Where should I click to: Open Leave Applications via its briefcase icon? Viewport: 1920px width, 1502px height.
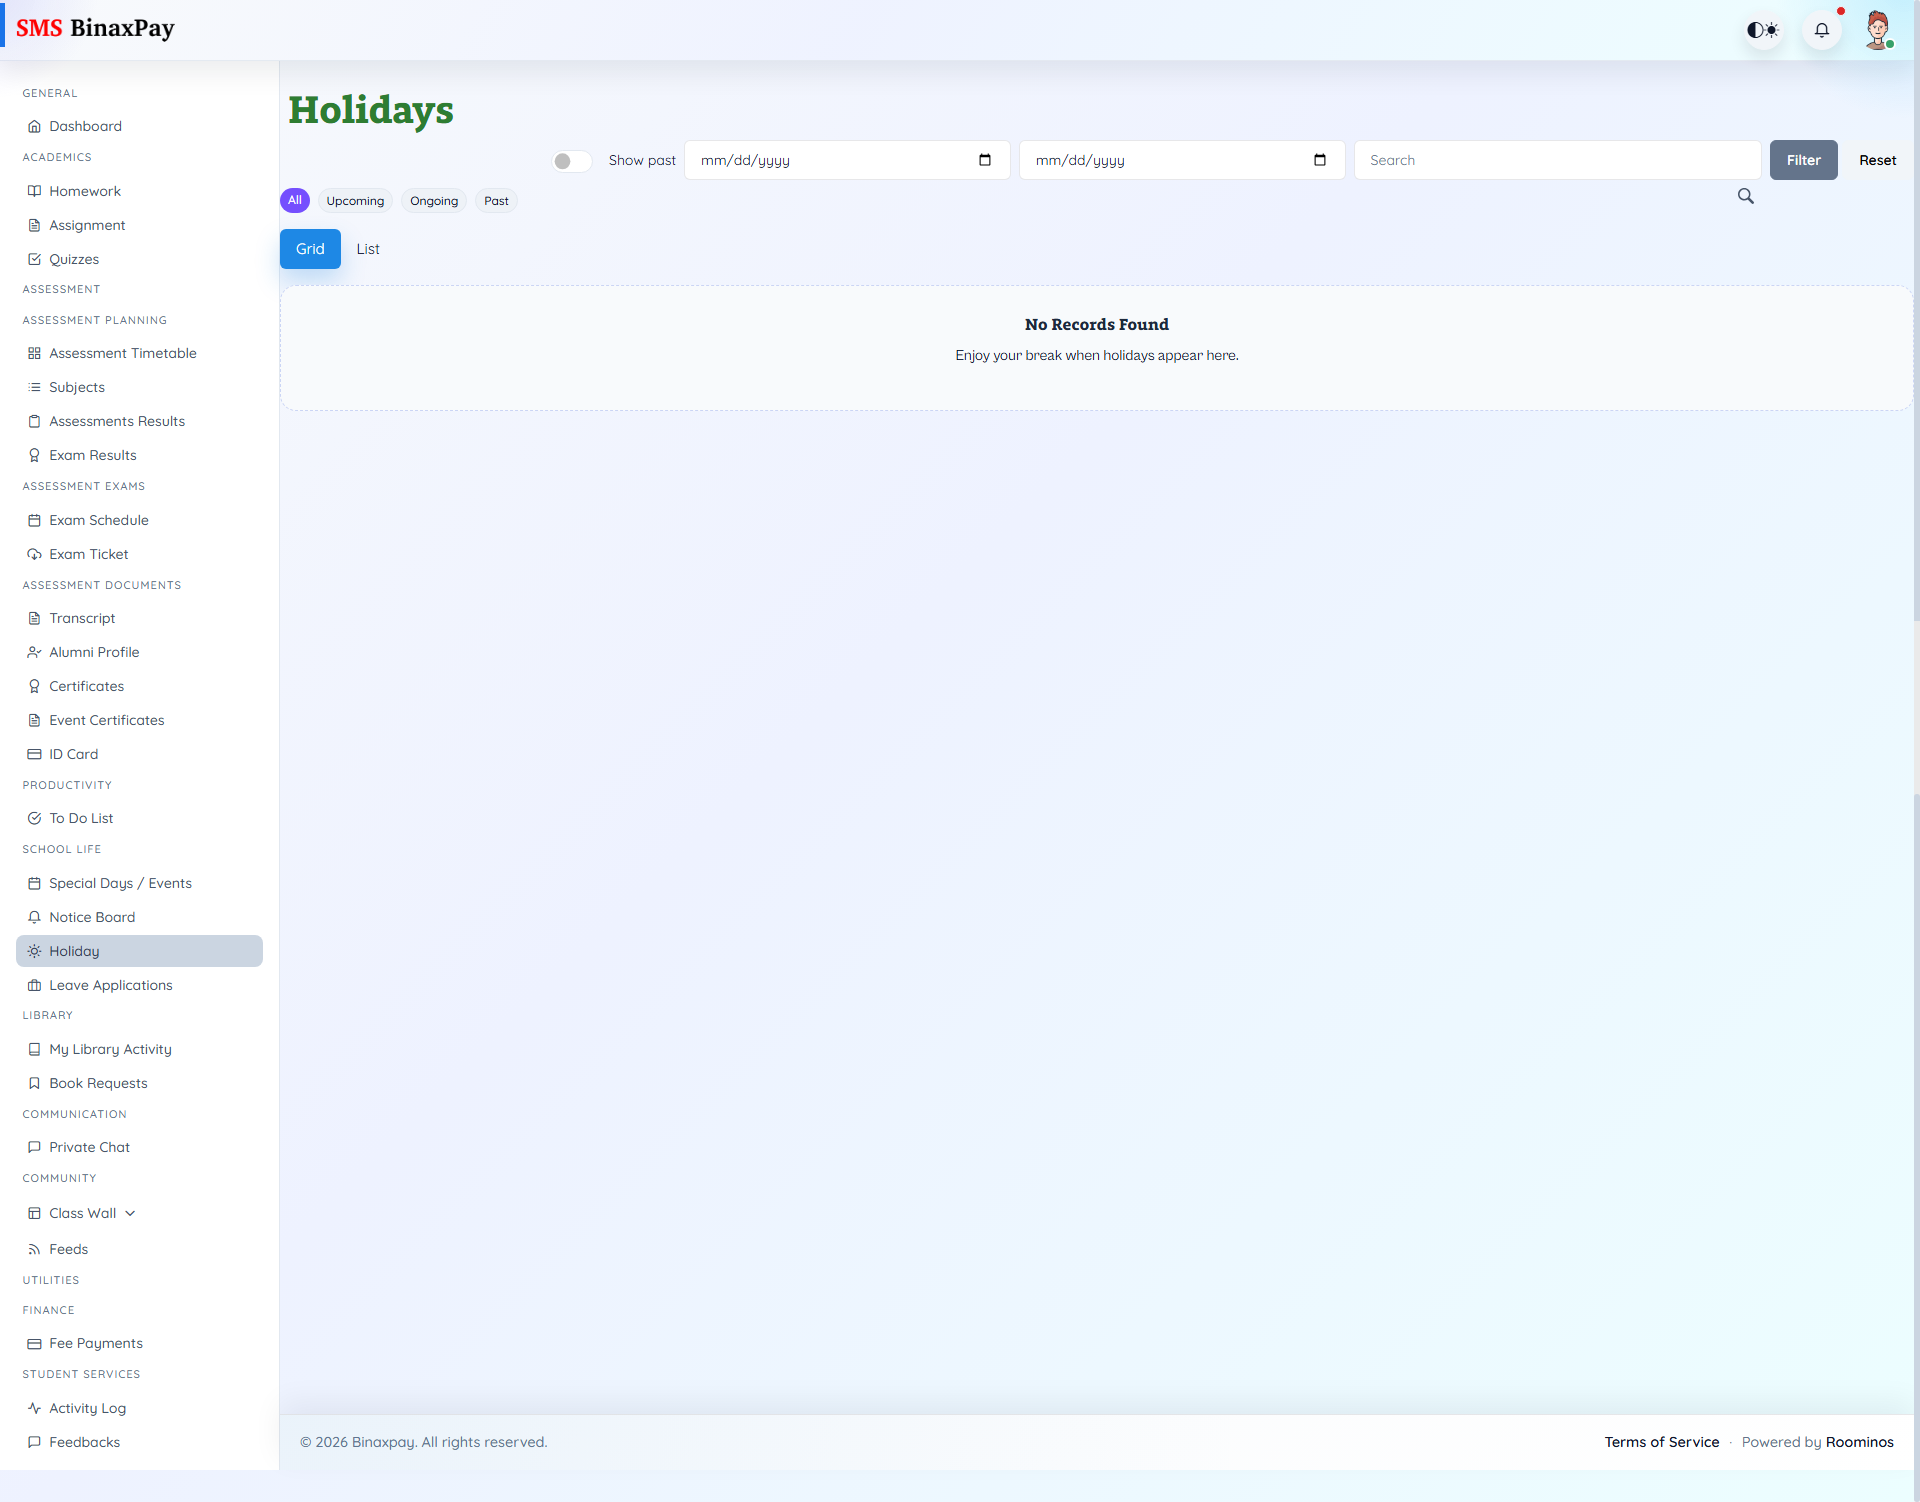34,984
